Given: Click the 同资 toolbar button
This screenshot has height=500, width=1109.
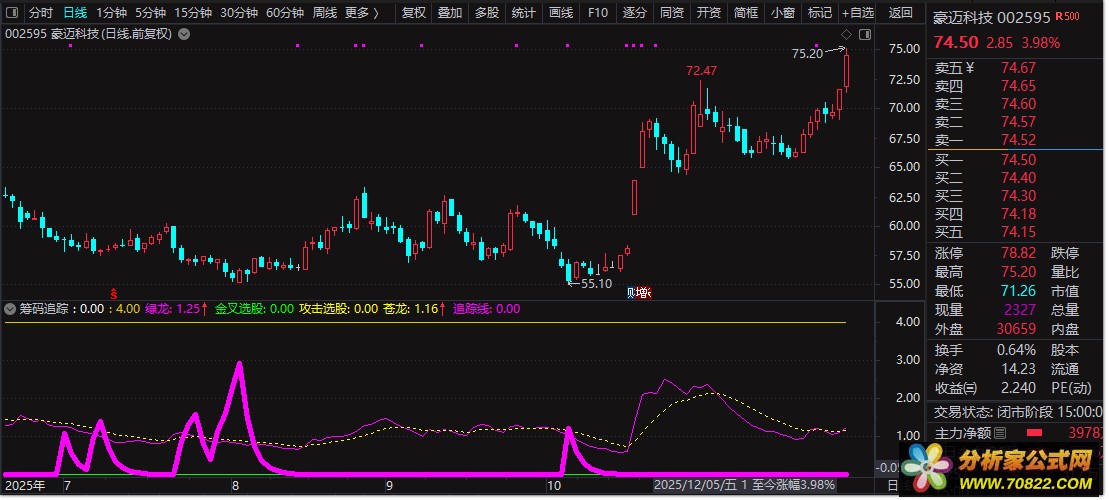Looking at the screenshot, I should tap(672, 13).
